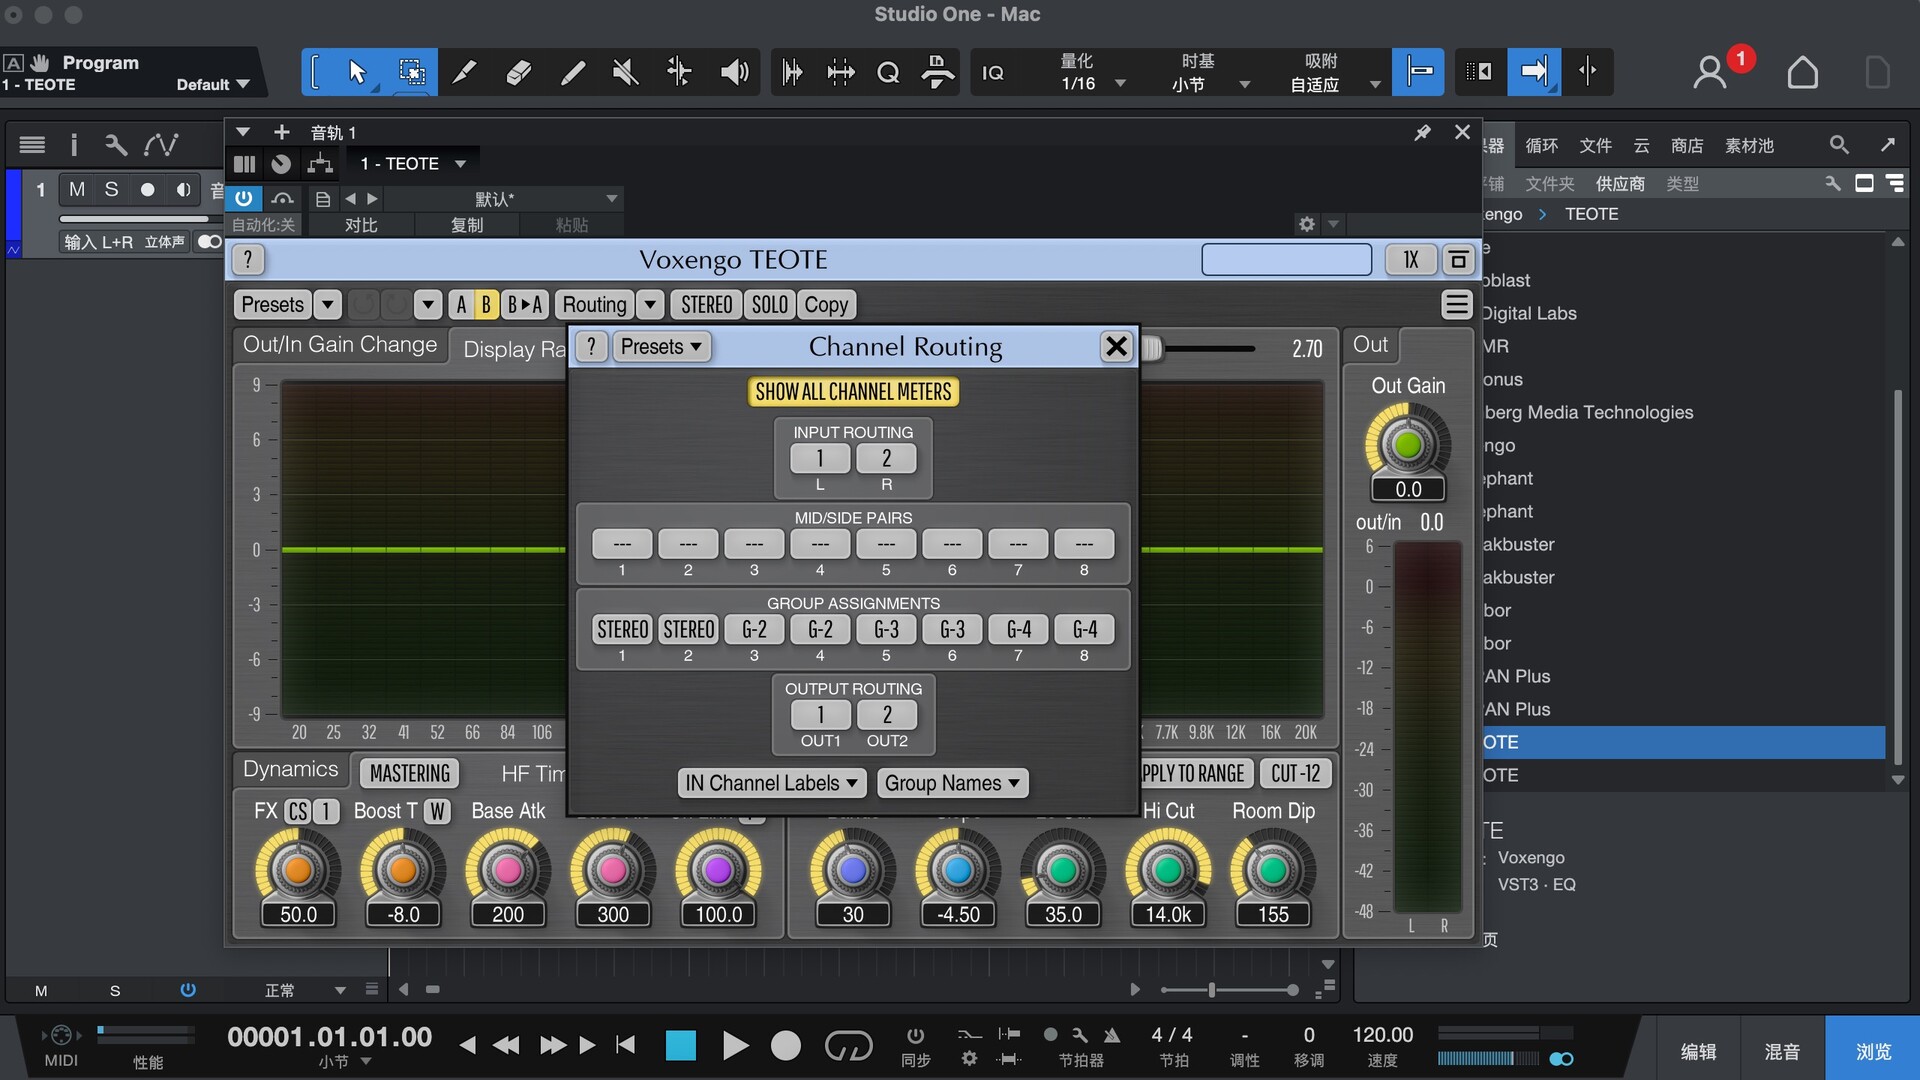Switch to the 浏览 browse tab
Screen dimensions: 1920x1080
pos(1872,1050)
